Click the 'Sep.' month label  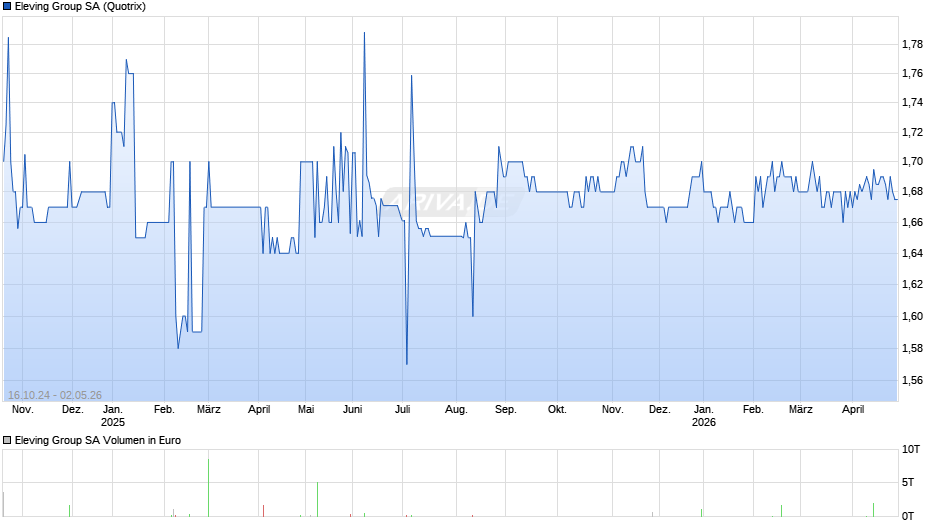click(505, 410)
